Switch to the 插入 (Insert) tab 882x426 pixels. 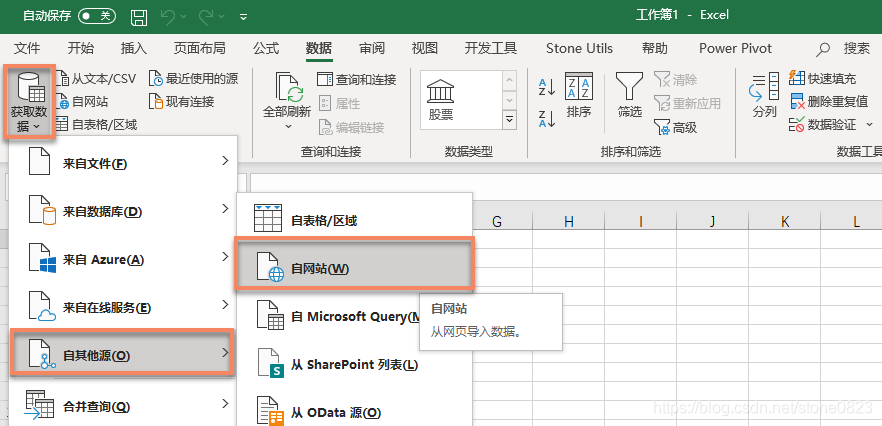coord(134,48)
